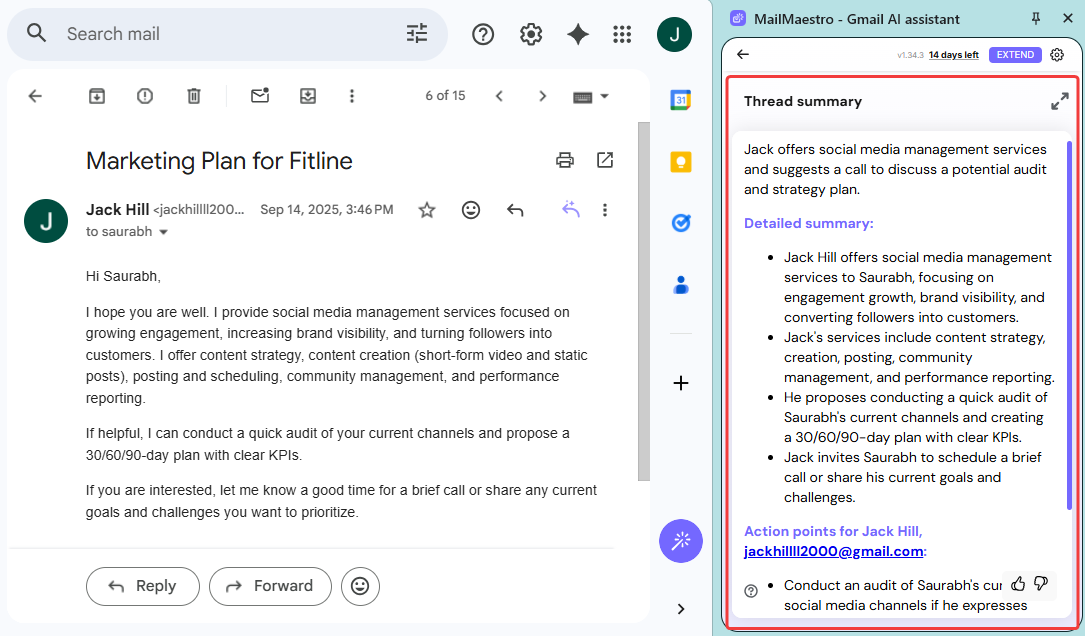Viewport: 1085px width, 636px height.
Task: Click the jackhillll2000@gmail.com link
Action: [833, 551]
